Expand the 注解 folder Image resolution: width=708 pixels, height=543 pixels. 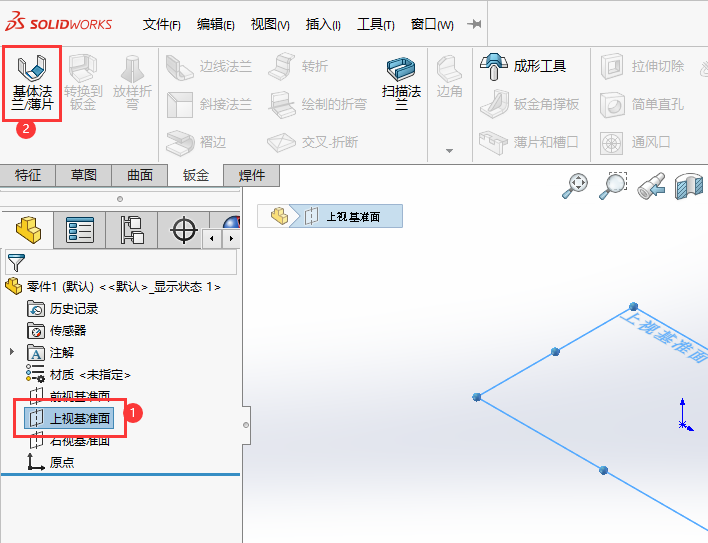[12, 352]
